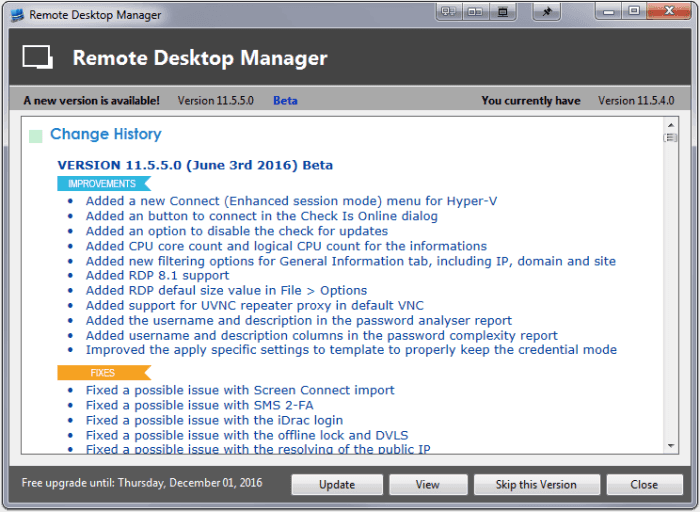Click the change history scrollbar thumb

[671, 138]
